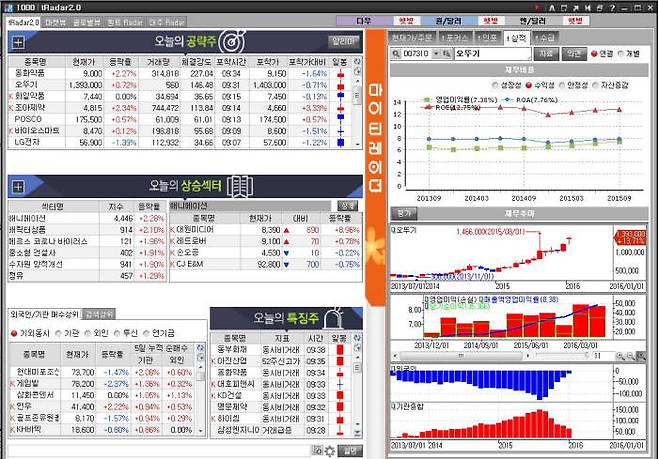Viewport: 658px width, 459px height.
Task: Click the chart period slider handle
Action: pyautogui.click(x=587, y=355)
